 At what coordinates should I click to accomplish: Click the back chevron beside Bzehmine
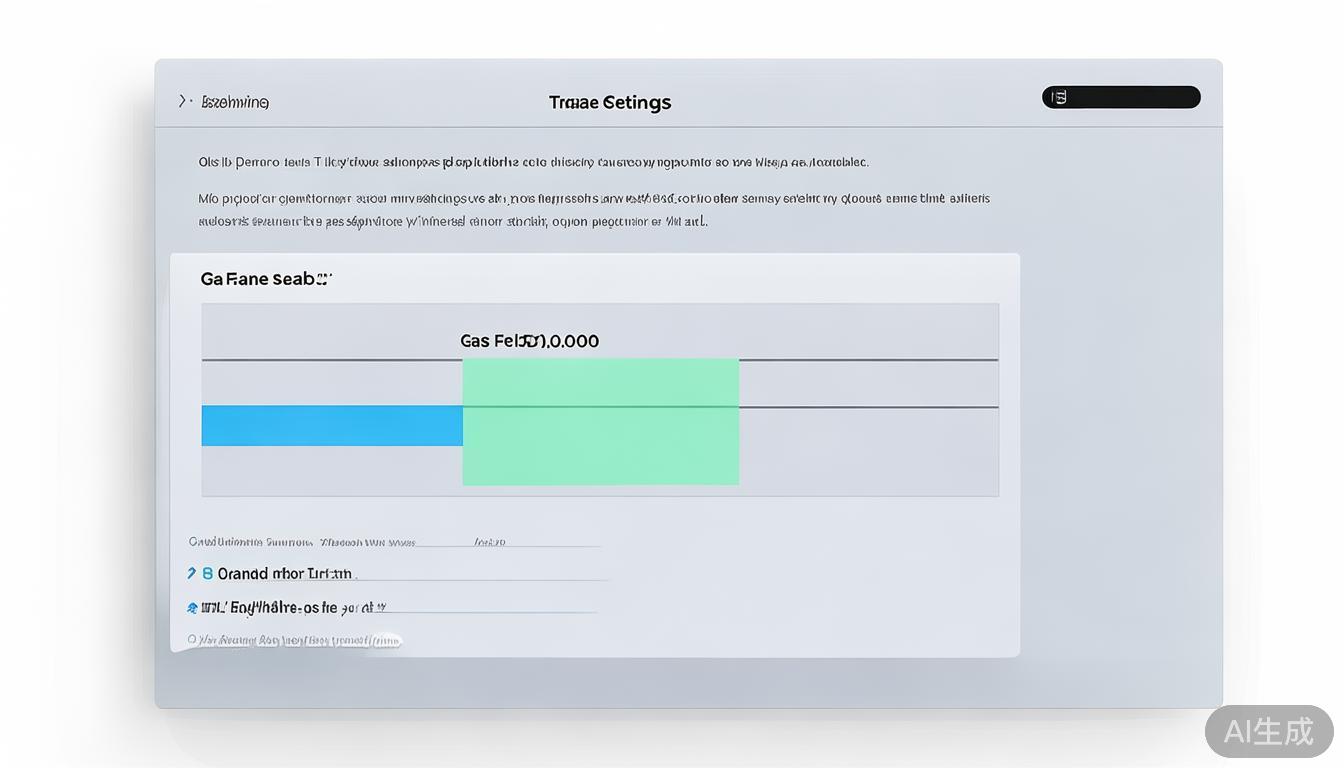pos(183,101)
